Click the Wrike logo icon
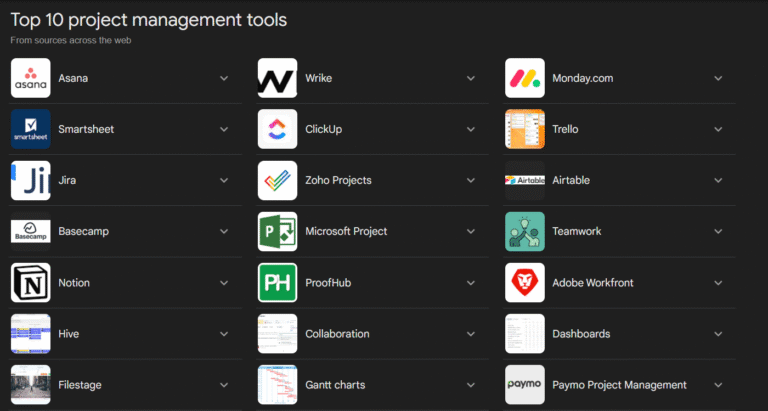 [x=277, y=78]
